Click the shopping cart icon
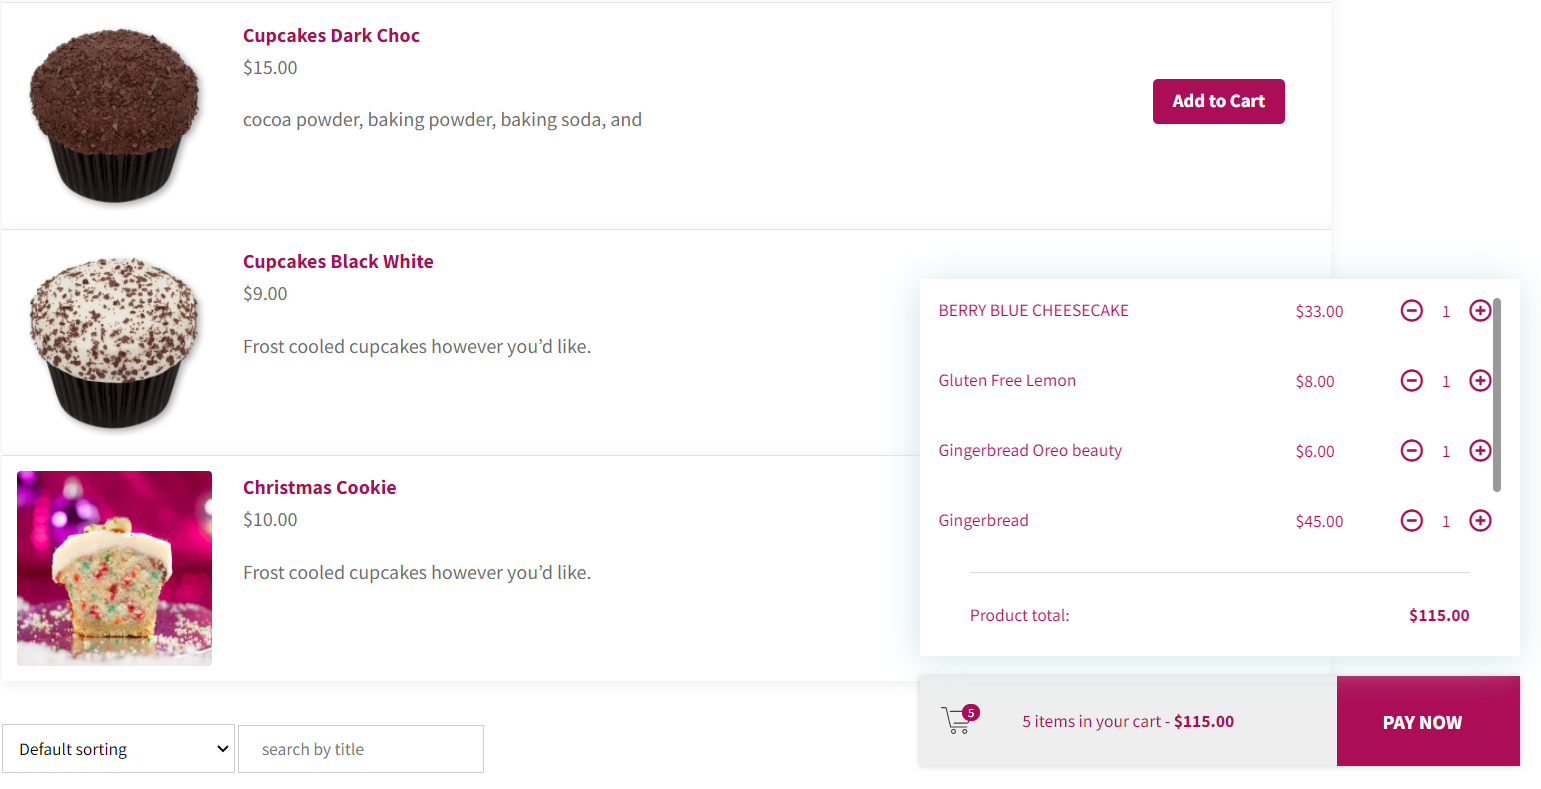The width and height of the screenshot is (1541, 789). click(x=958, y=720)
